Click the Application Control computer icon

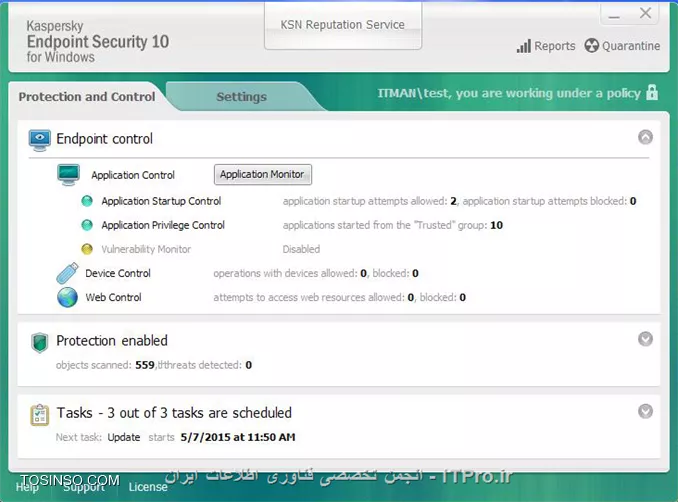pyautogui.click(x=68, y=175)
